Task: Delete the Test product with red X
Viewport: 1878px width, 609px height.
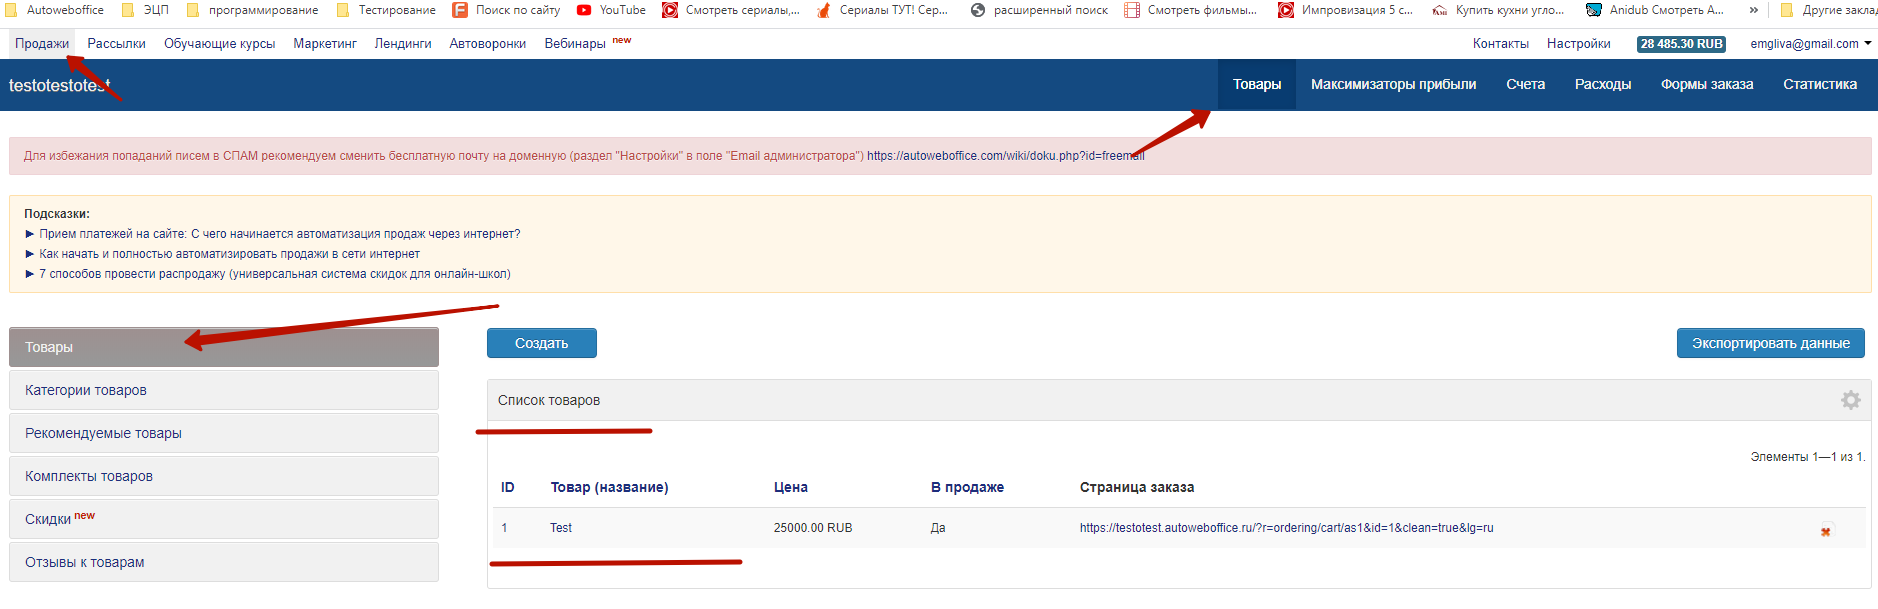Action: (1825, 532)
